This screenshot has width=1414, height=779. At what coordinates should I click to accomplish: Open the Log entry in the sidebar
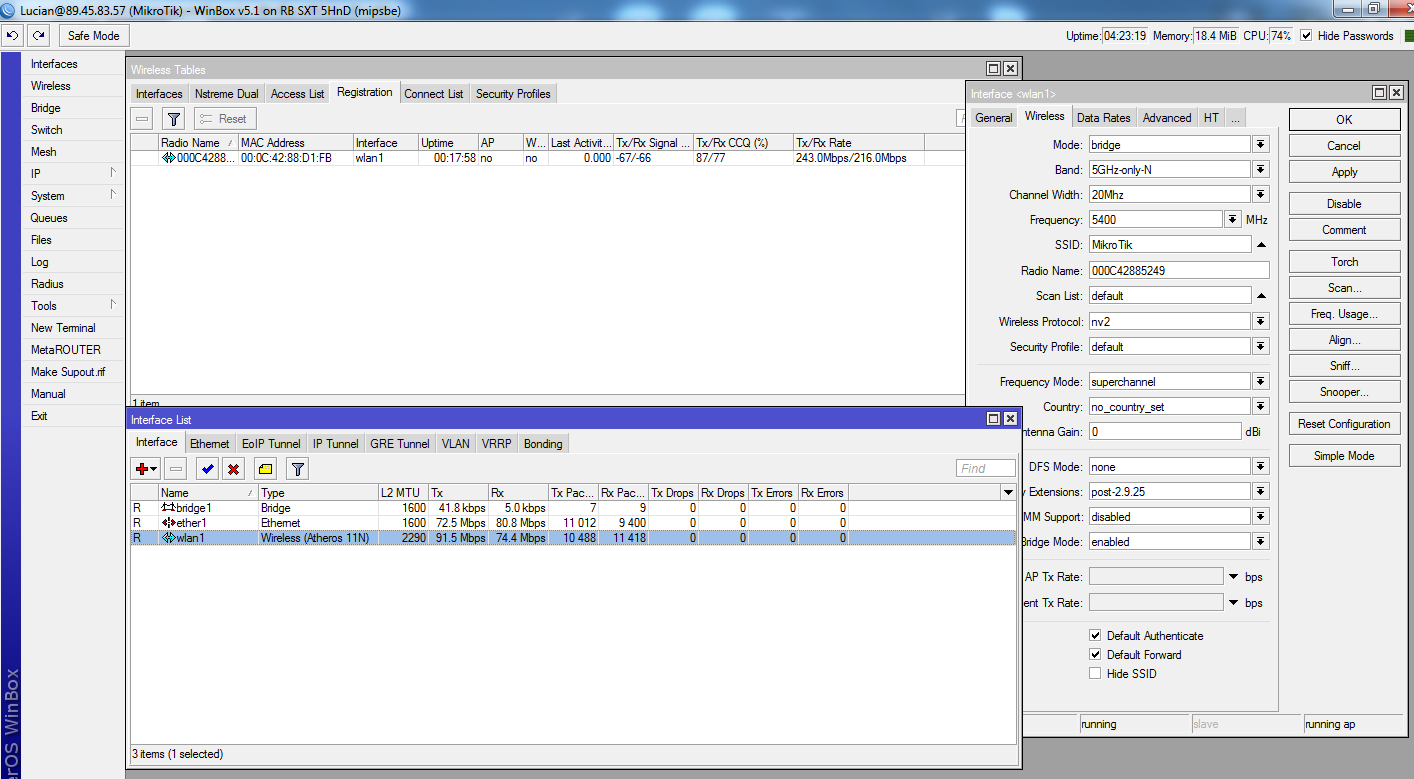(40, 262)
